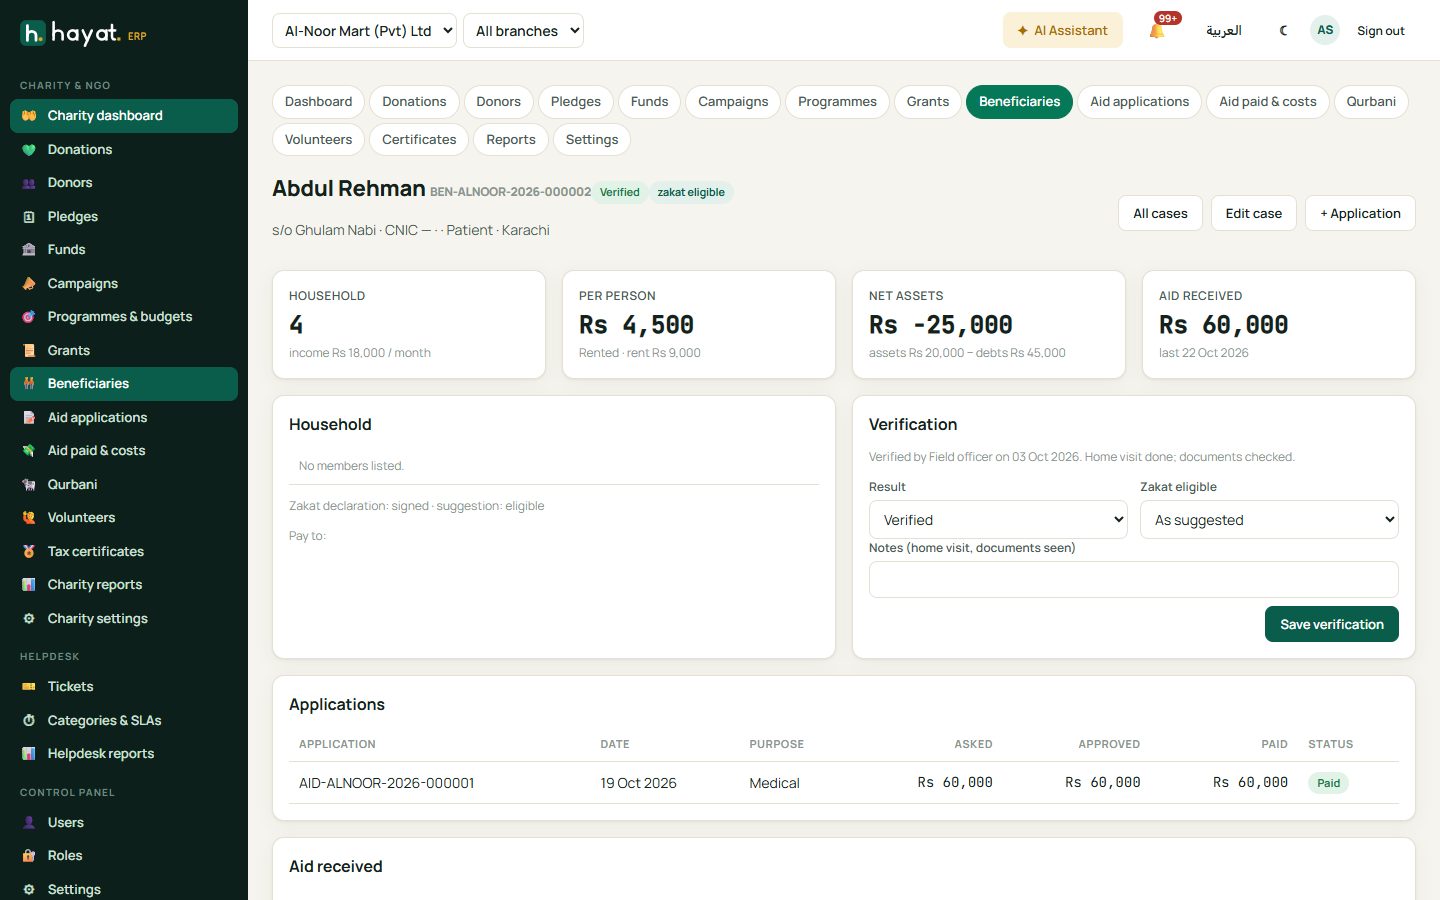The width and height of the screenshot is (1440, 900).
Task: Open the company selector Al-Noor Mart dropdown
Action: tap(364, 31)
